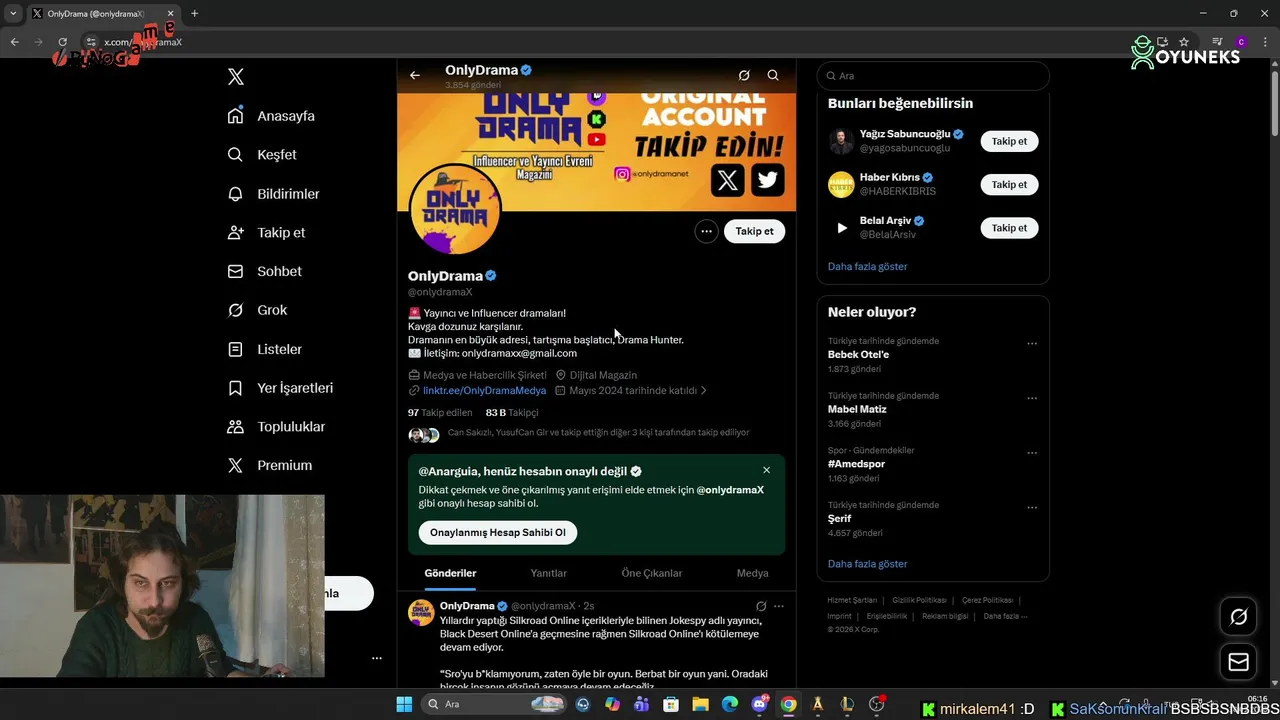1280x720 pixels.
Task: Follow Yağız Sabuncuoğlu with Takip et
Action: [1009, 141]
